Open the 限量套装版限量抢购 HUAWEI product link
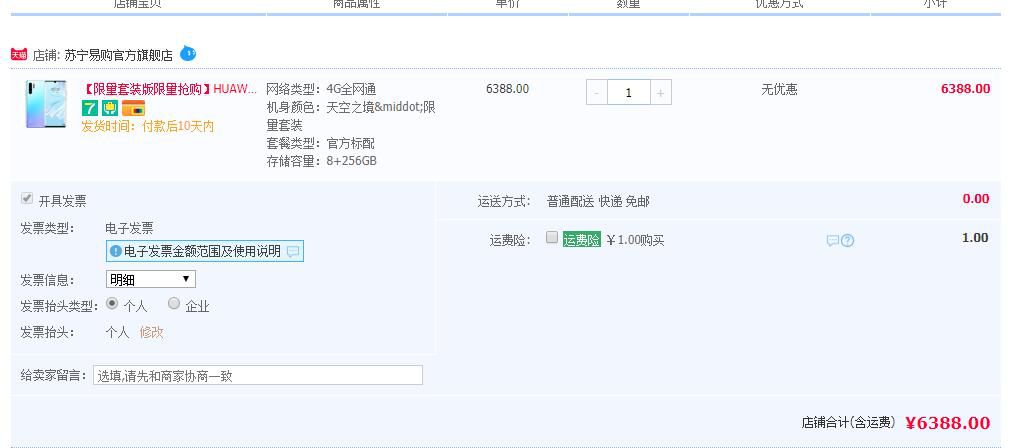Image resolution: width=1023 pixels, height=448 pixels. pos(169,89)
